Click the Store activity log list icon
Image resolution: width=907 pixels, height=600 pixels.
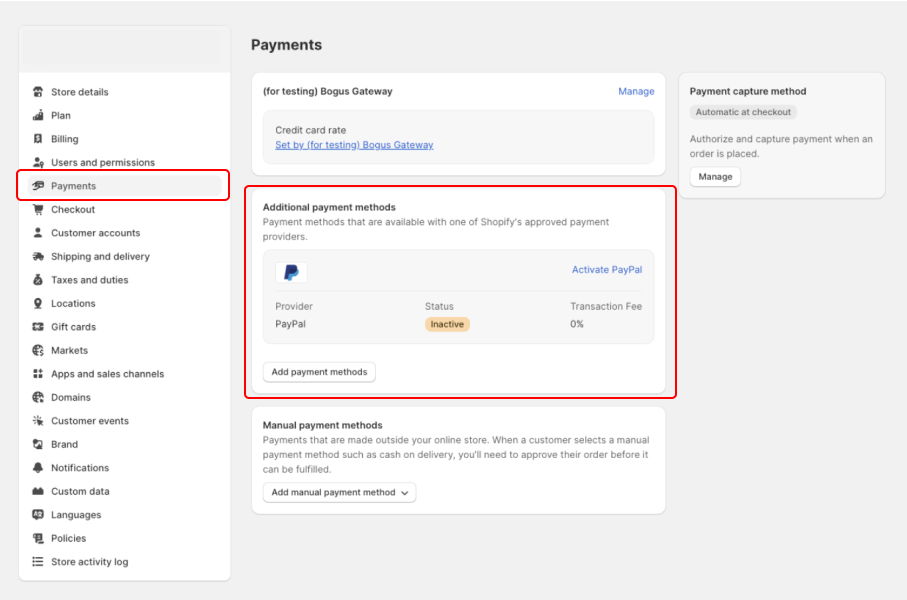click(x=38, y=562)
